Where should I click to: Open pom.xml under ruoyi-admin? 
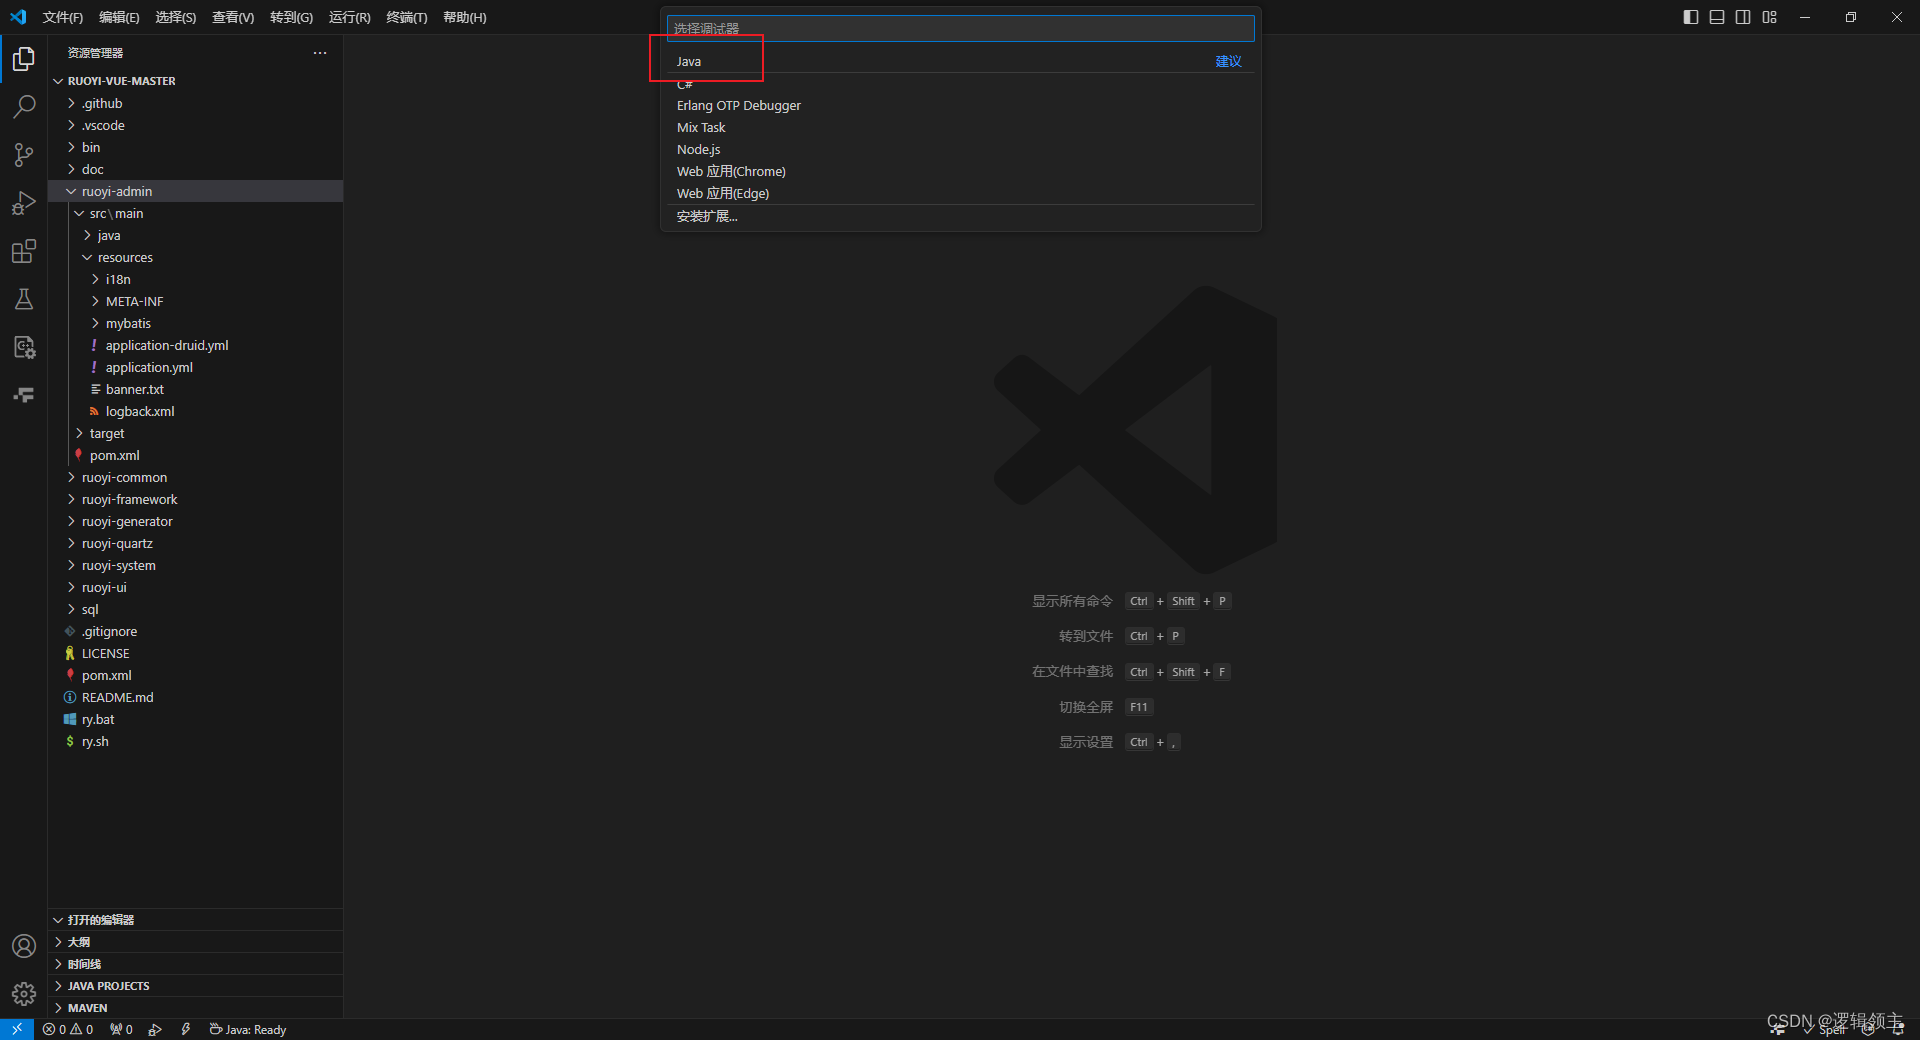tap(196, 455)
